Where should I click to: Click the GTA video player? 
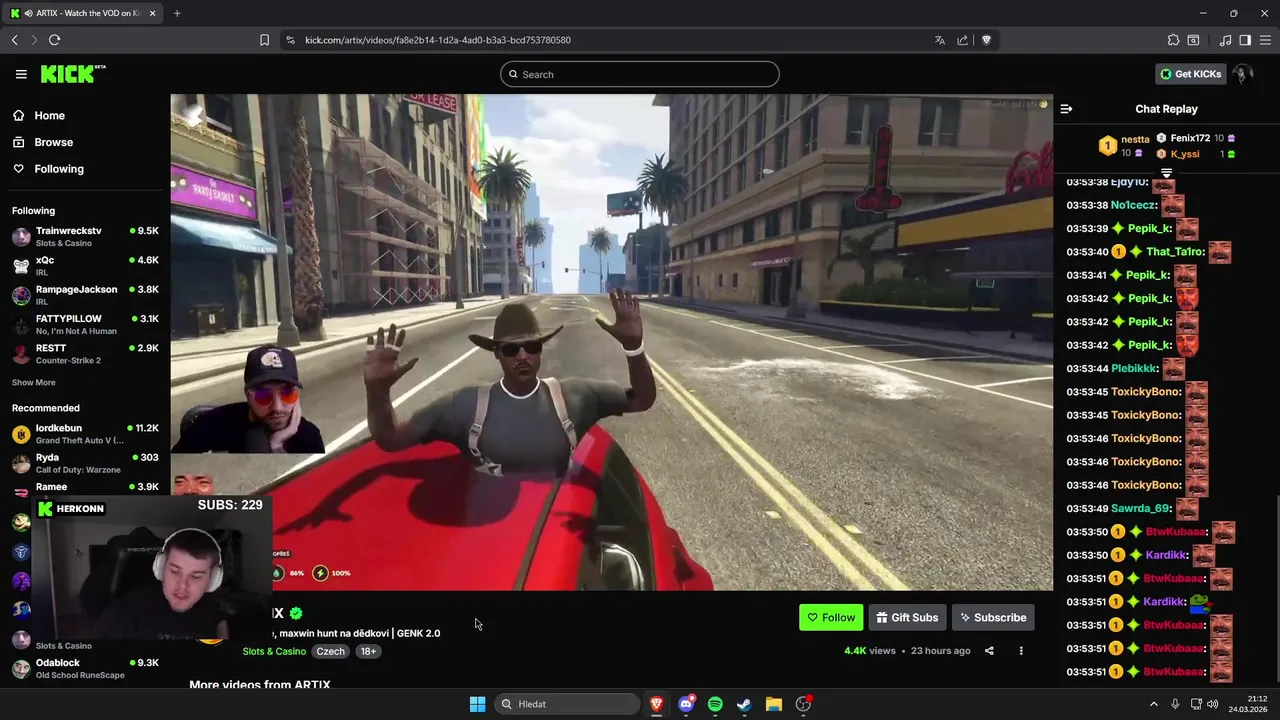click(x=611, y=342)
